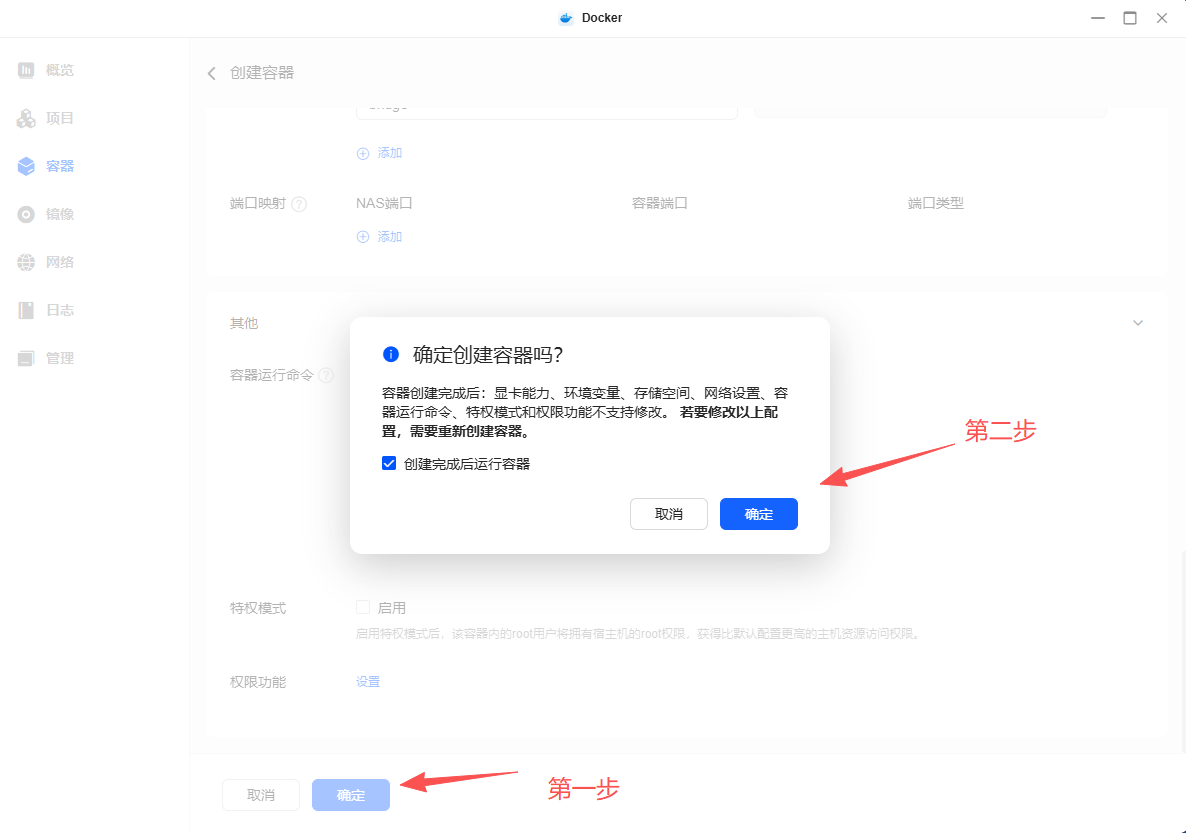The image size is (1186, 833).
Task: Select the Container (容器) cube icon
Action: click(26, 166)
